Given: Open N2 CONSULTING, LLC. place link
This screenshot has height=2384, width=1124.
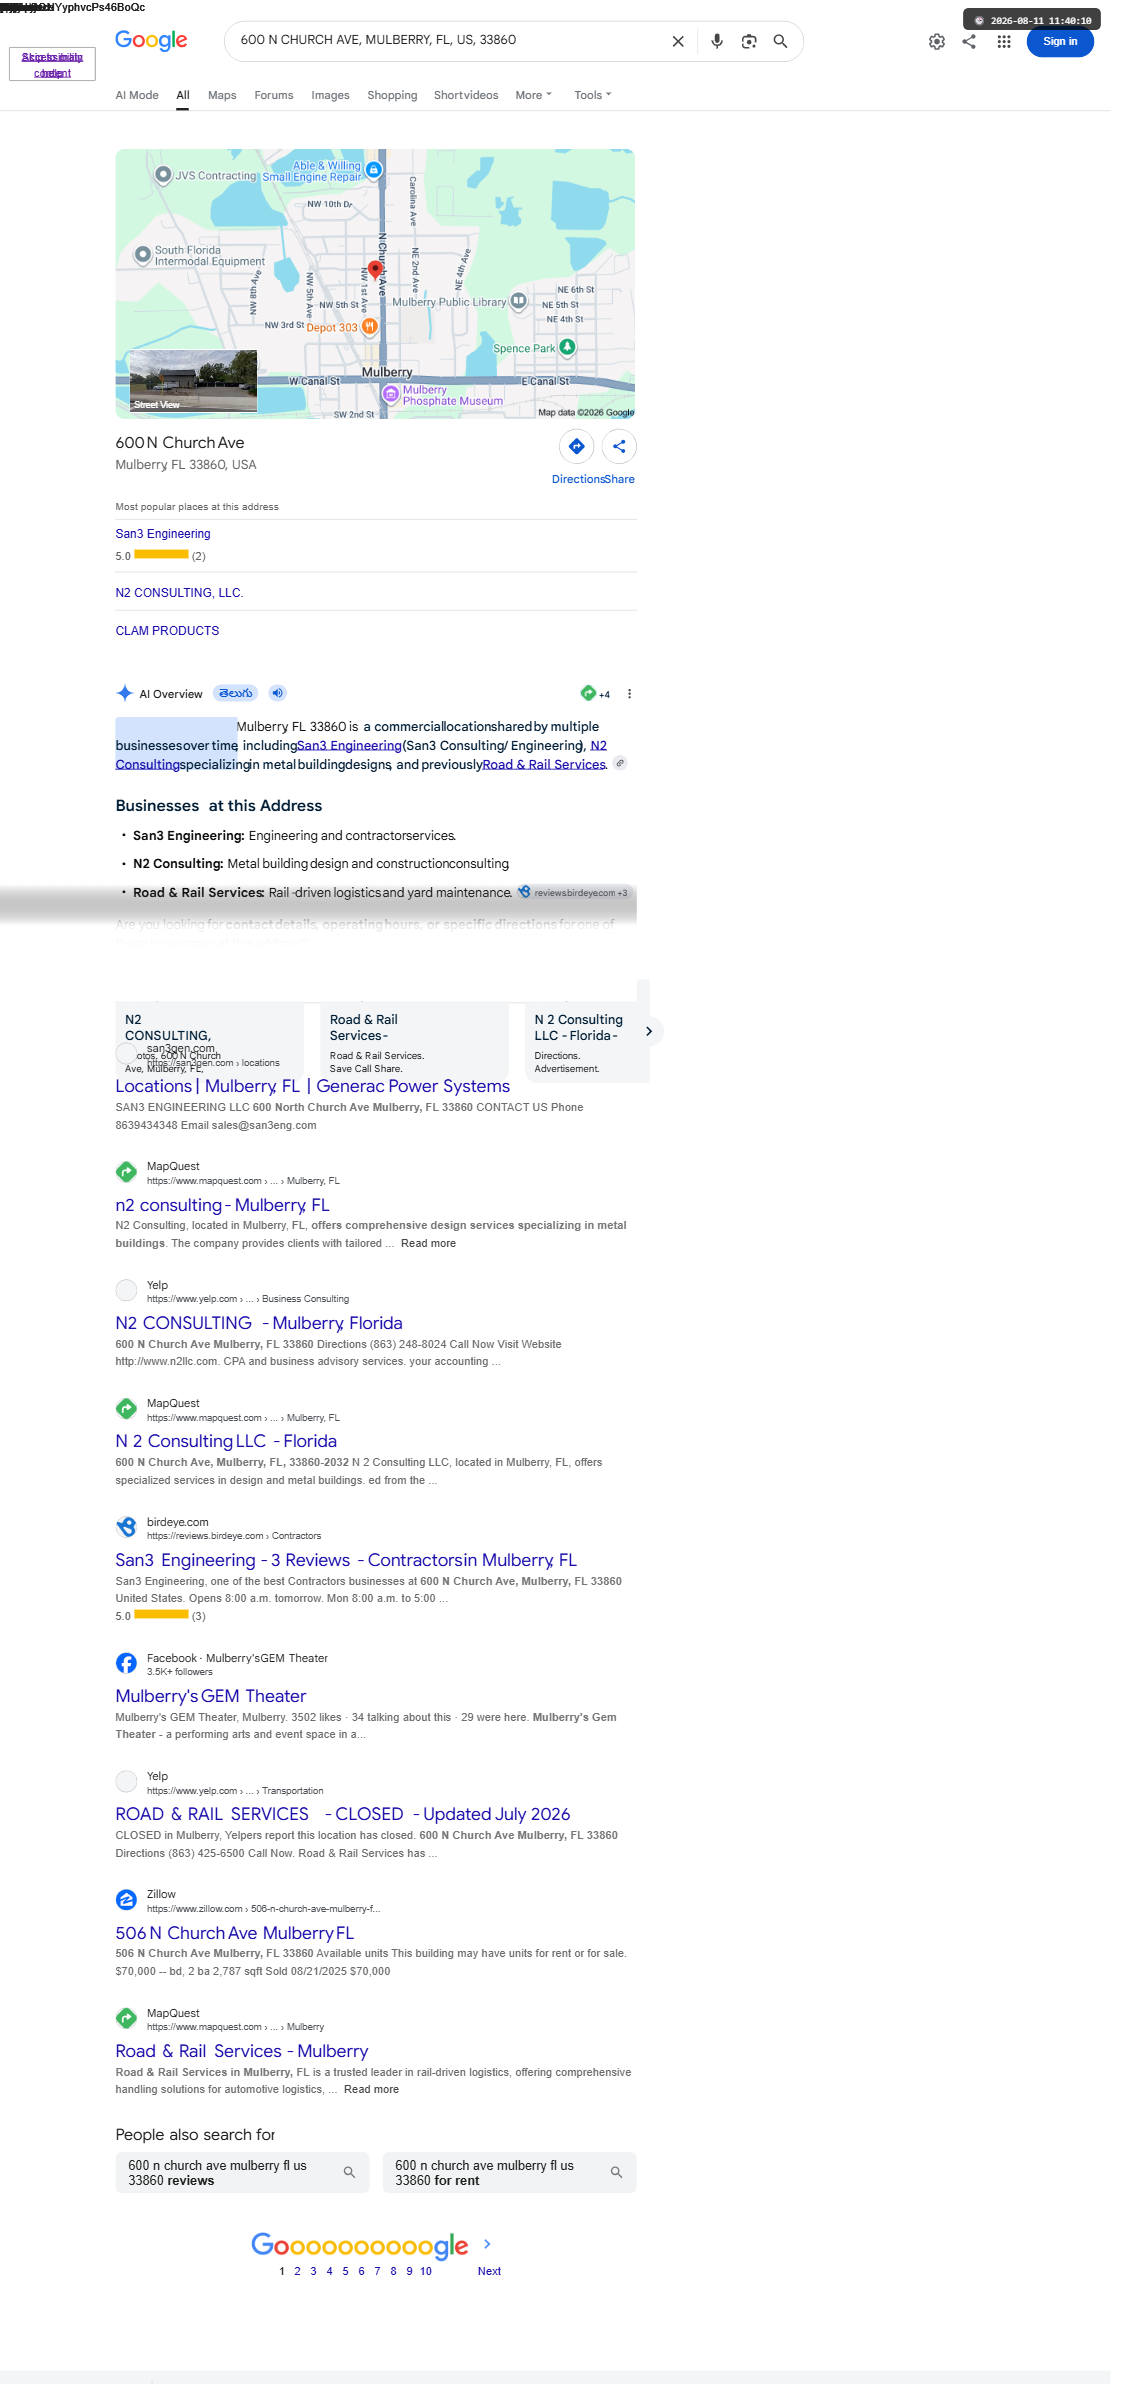Looking at the screenshot, I should 179,593.
